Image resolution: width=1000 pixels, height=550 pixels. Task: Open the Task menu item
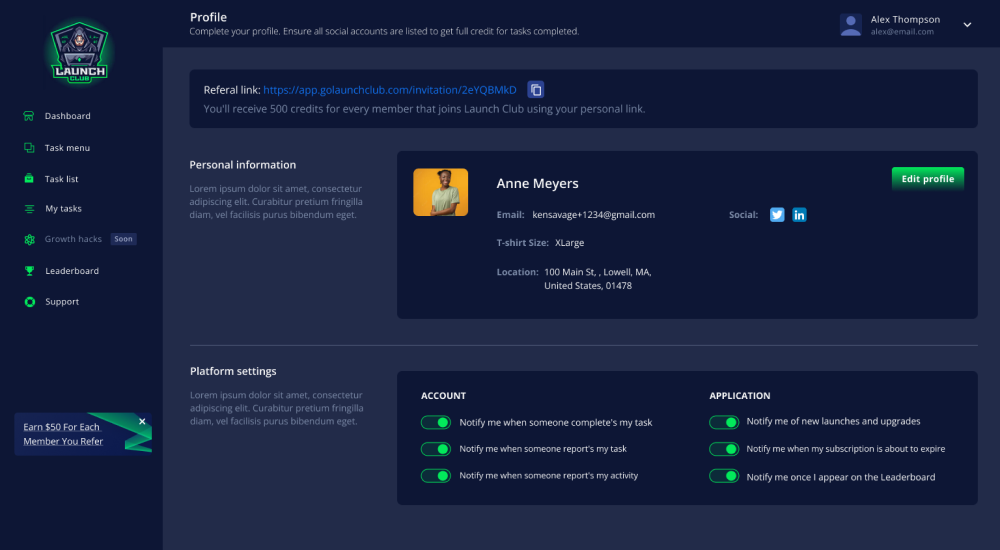tap(67, 147)
